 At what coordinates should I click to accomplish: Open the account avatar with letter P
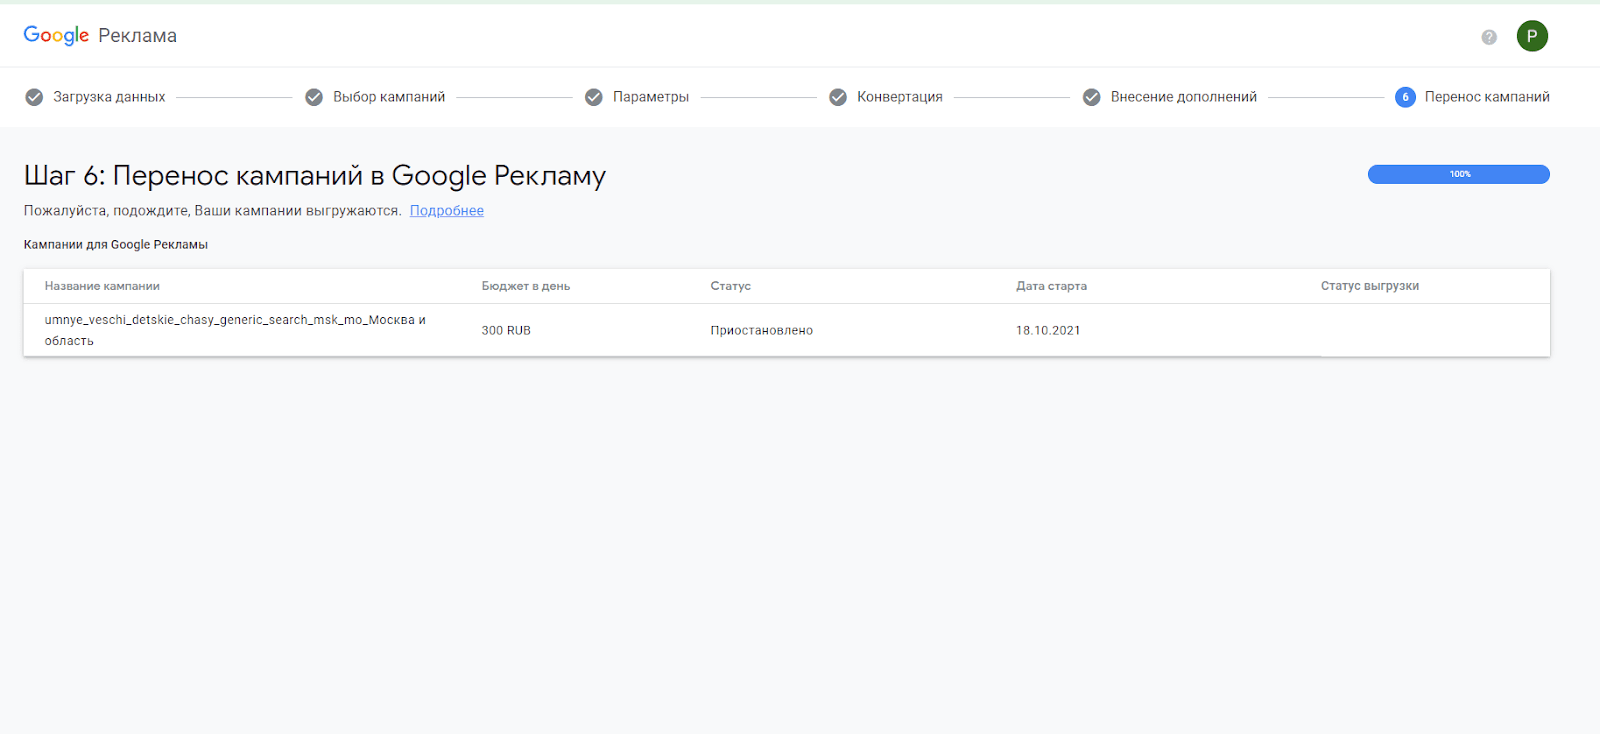(x=1532, y=36)
